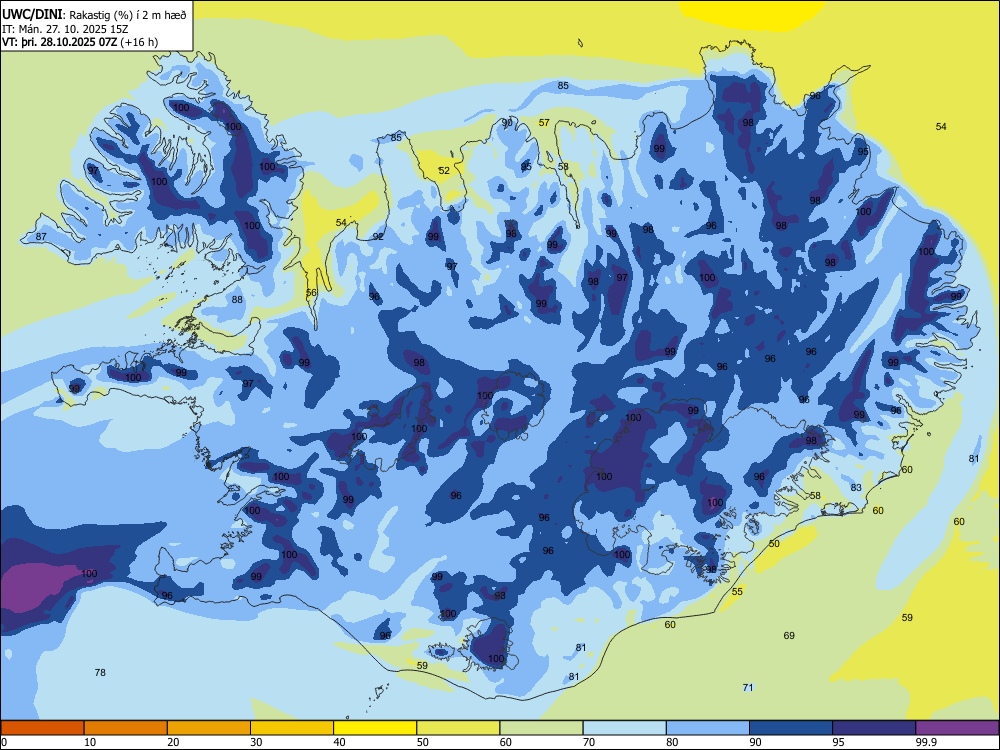1000x750 pixels.
Task: Click the "20" legend scale label
Action: point(173,742)
